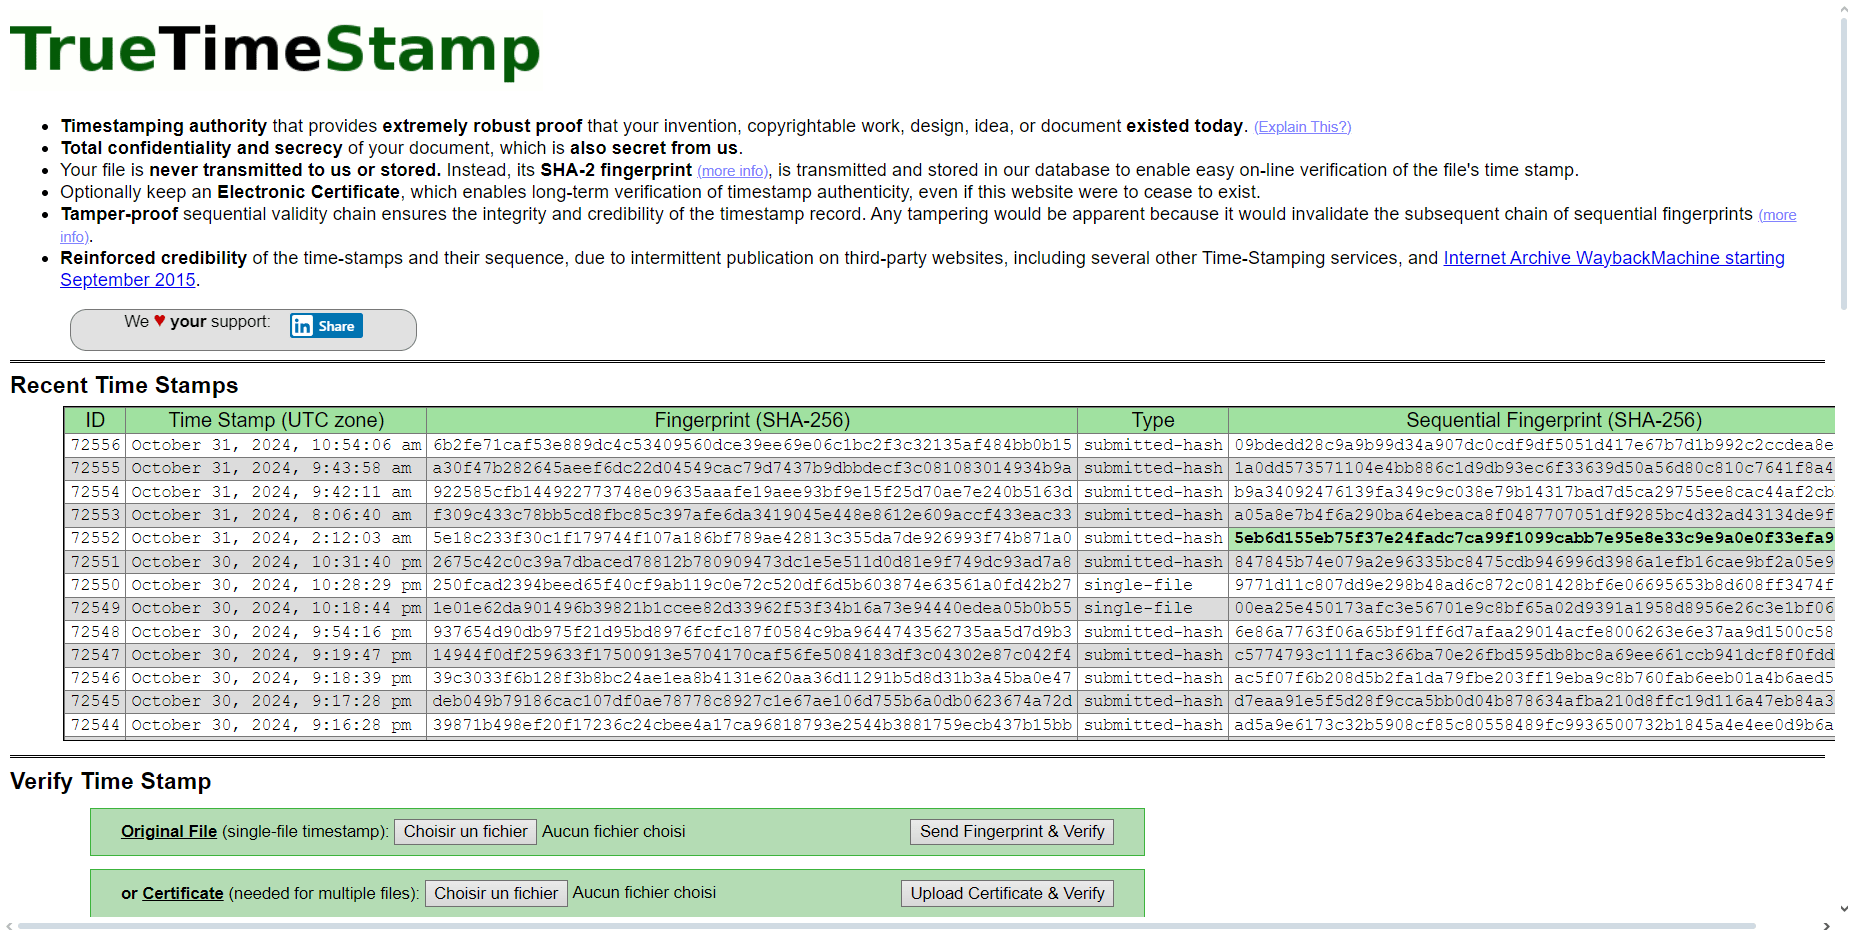Click fingerprint starting with 250fcad2394beed6

point(752,585)
